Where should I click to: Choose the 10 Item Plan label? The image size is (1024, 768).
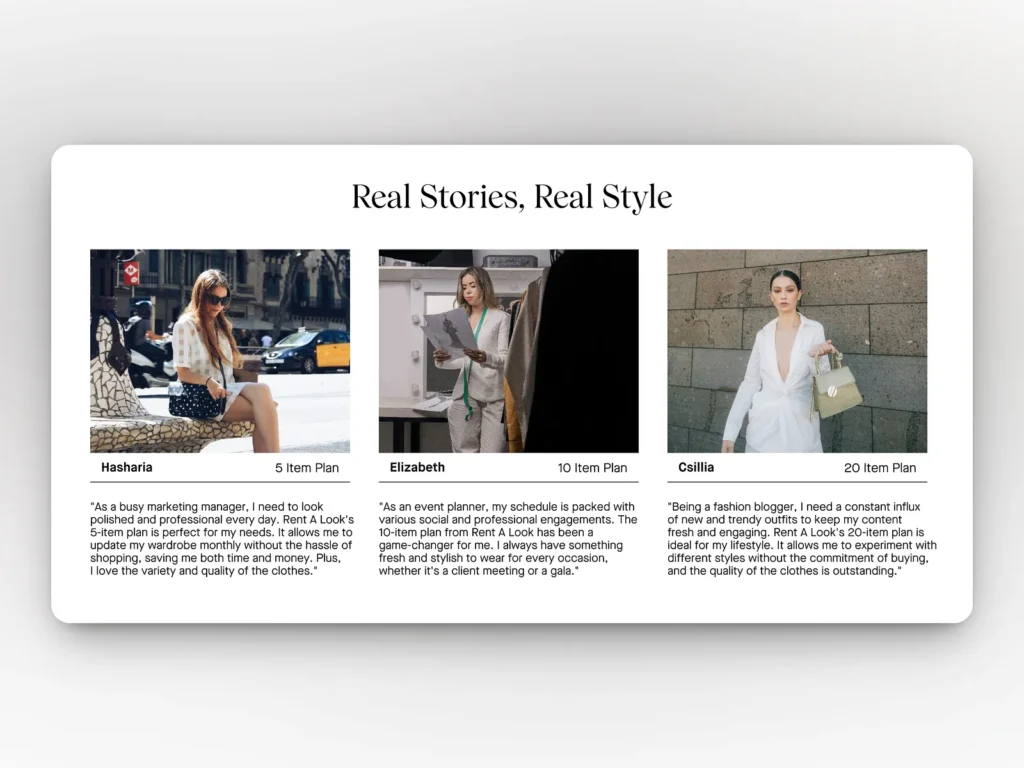[592, 468]
